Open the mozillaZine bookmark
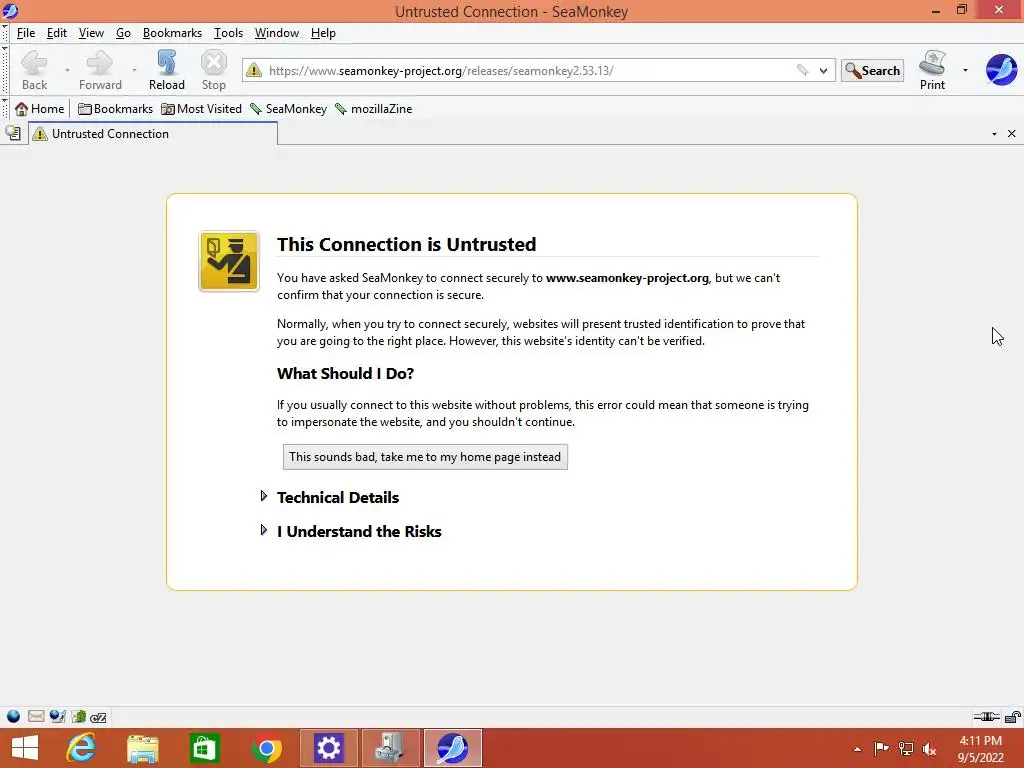1024x768 pixels. [374, 109]
